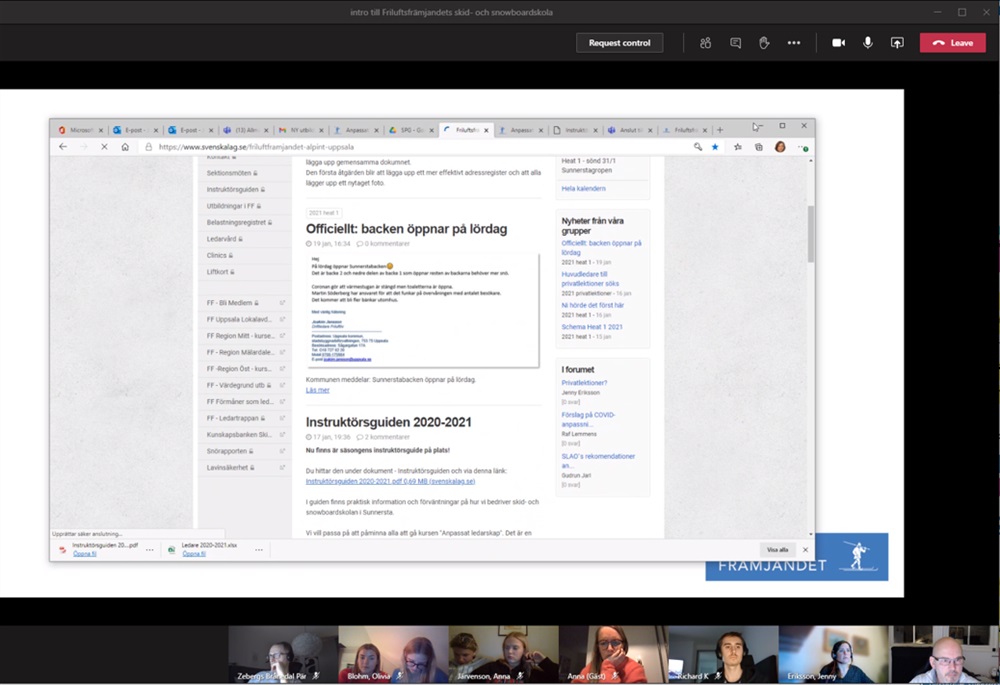This screenshot has width=1000, height=685.
Task: Open a new browser tab with plus
Action: 720,130
